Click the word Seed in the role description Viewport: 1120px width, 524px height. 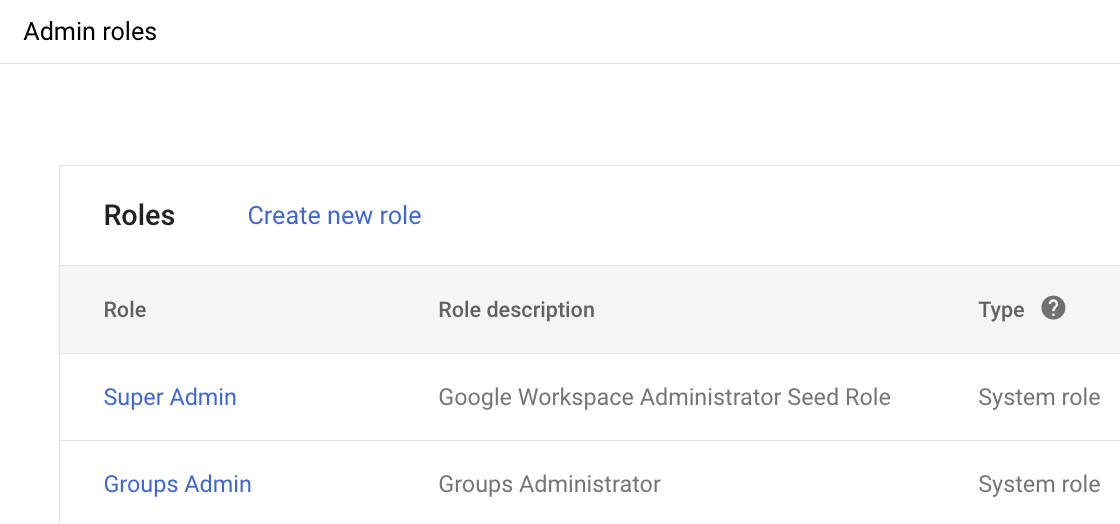tap(812, 397)
